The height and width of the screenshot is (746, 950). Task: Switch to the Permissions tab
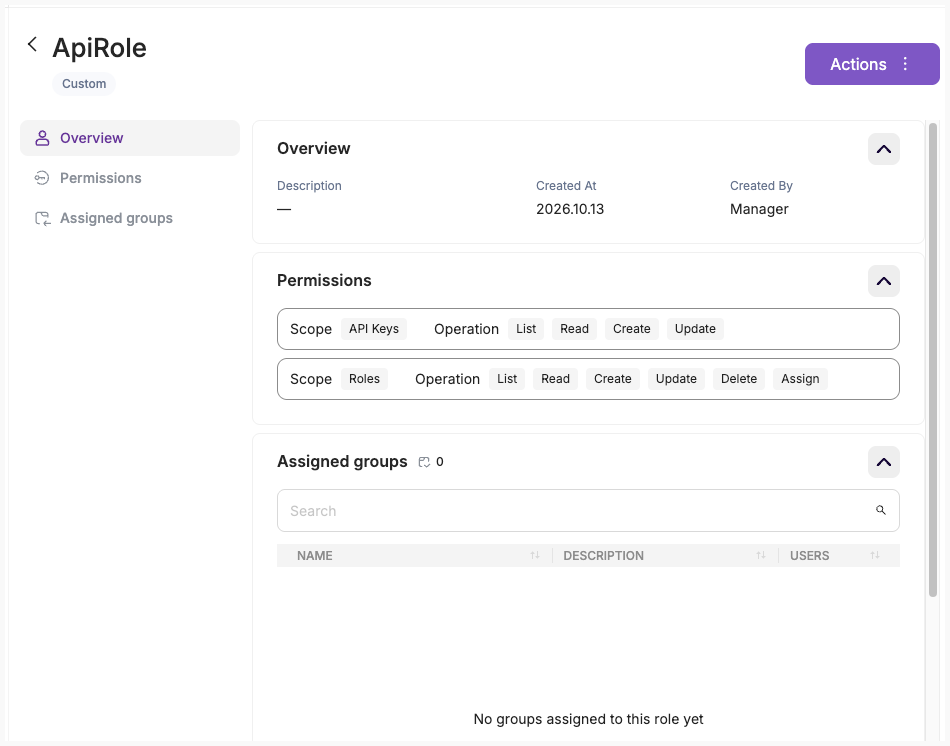pos(130,178)
